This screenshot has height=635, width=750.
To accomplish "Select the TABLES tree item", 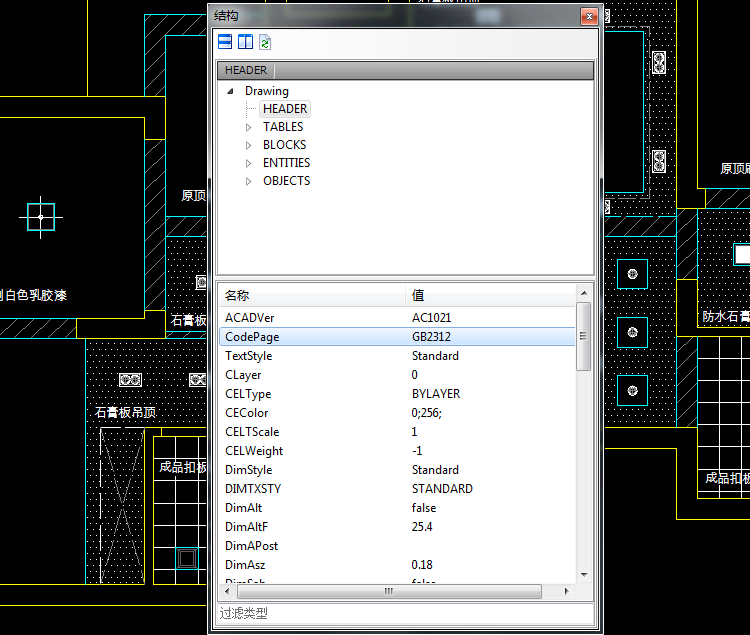I will pos(283,127).
